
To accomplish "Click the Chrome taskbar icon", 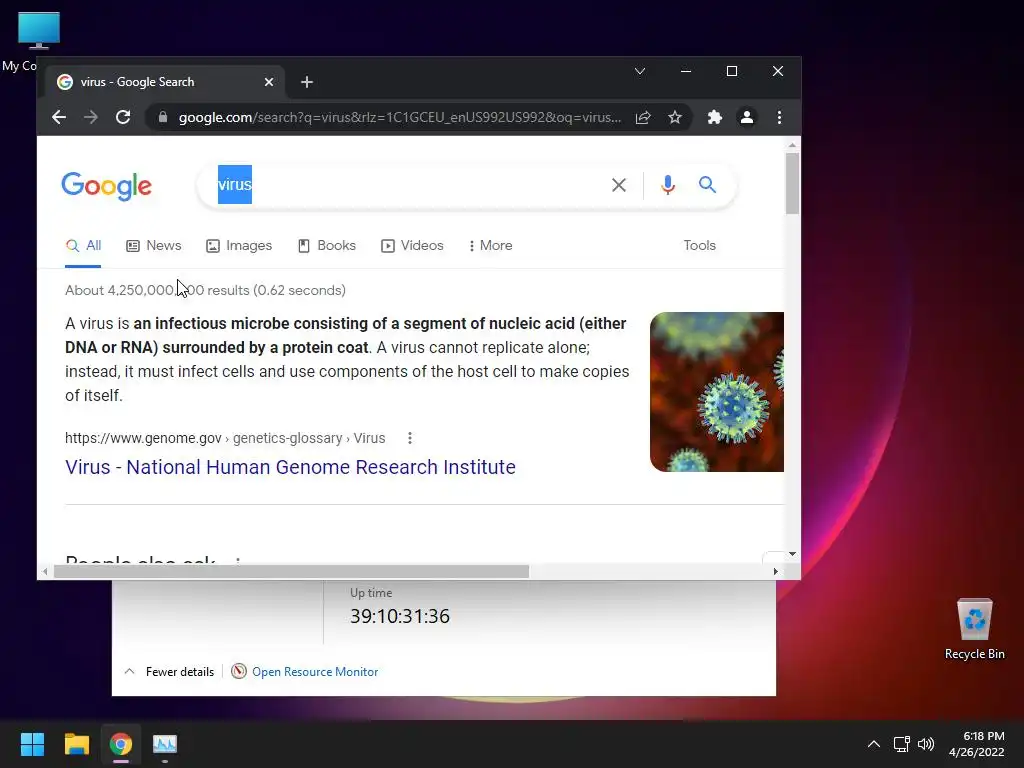I will [121, 744].
